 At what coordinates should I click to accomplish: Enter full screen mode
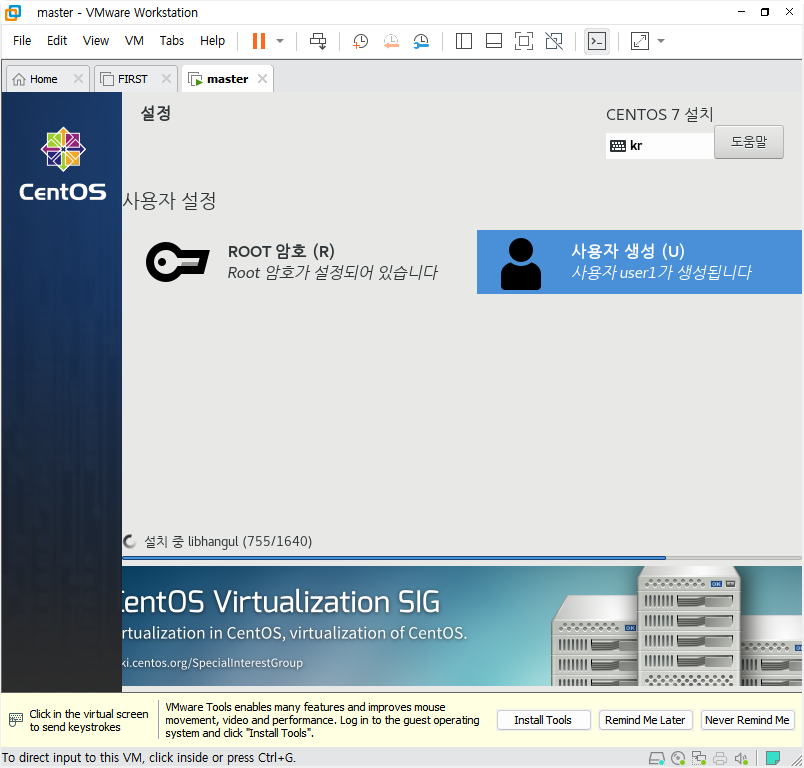click(x=524, y=41)
